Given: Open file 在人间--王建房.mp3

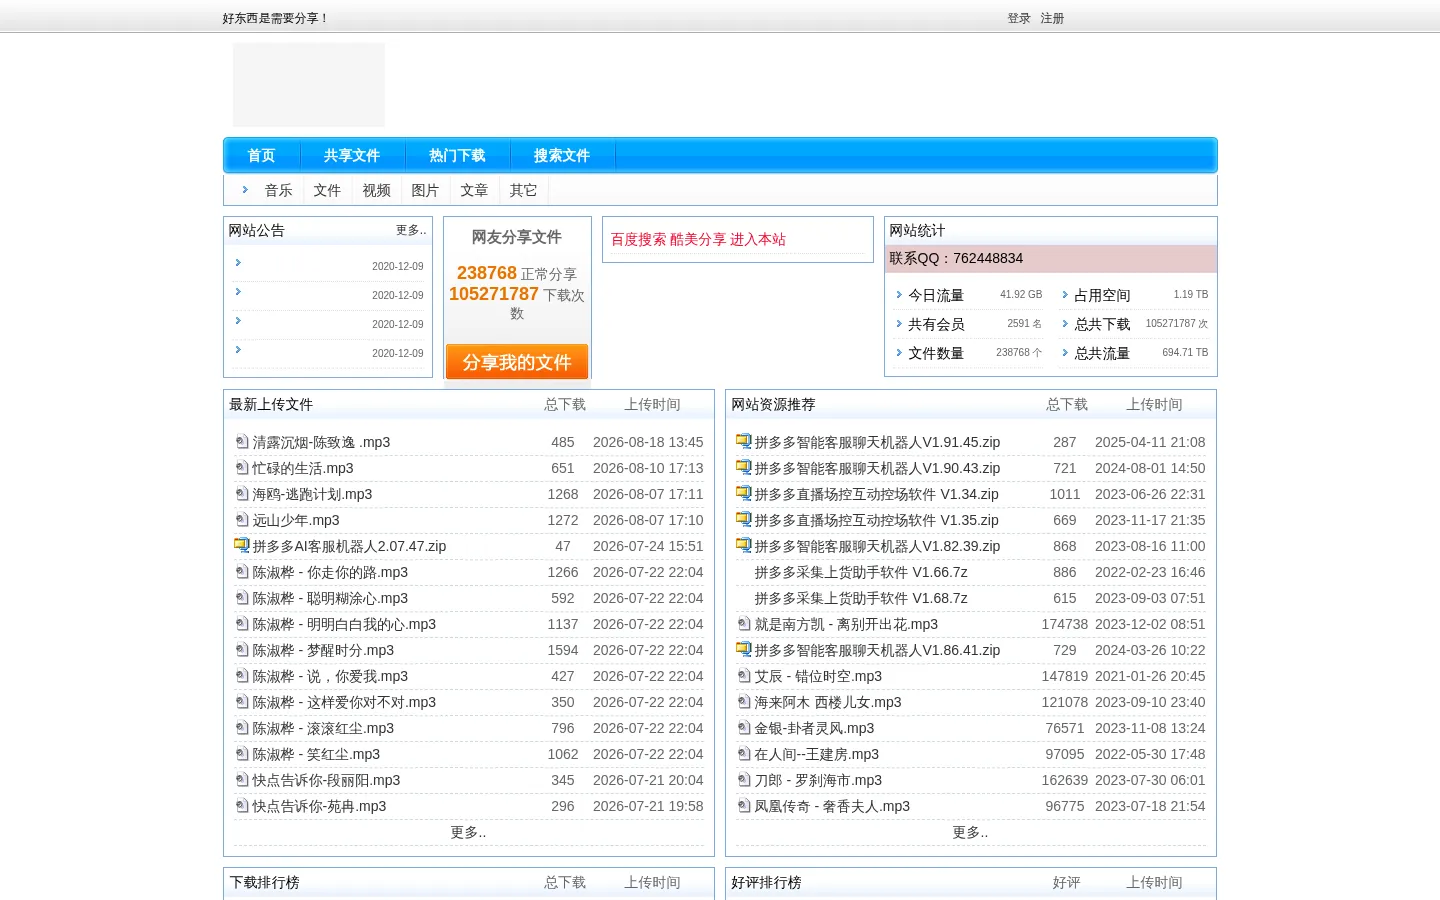Looking at the screenshot, I should 817,754.
